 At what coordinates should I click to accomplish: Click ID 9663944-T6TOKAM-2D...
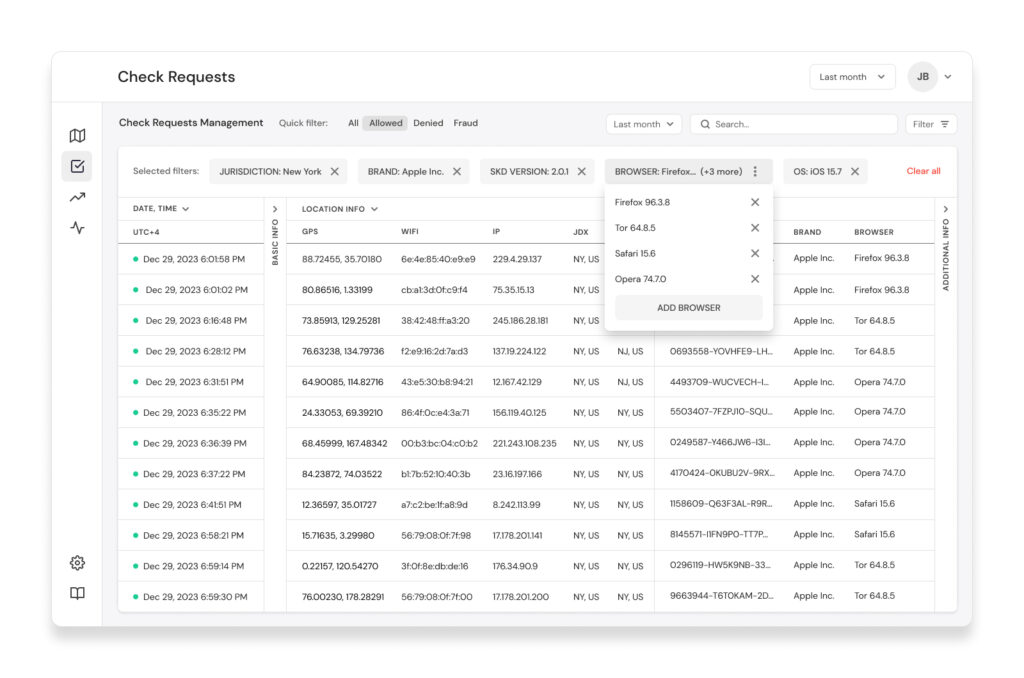[721, 596]
